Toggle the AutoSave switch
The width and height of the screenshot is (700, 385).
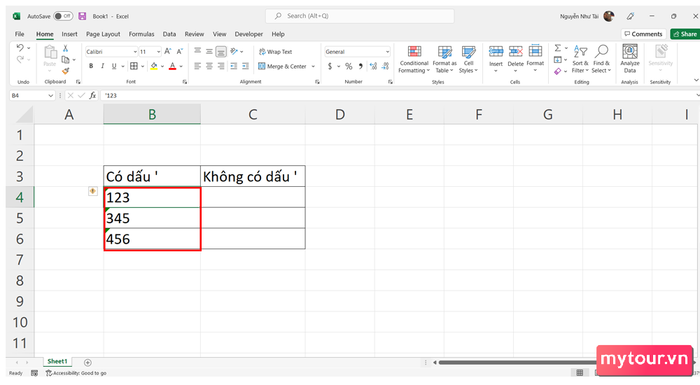[x=63, y=16]
